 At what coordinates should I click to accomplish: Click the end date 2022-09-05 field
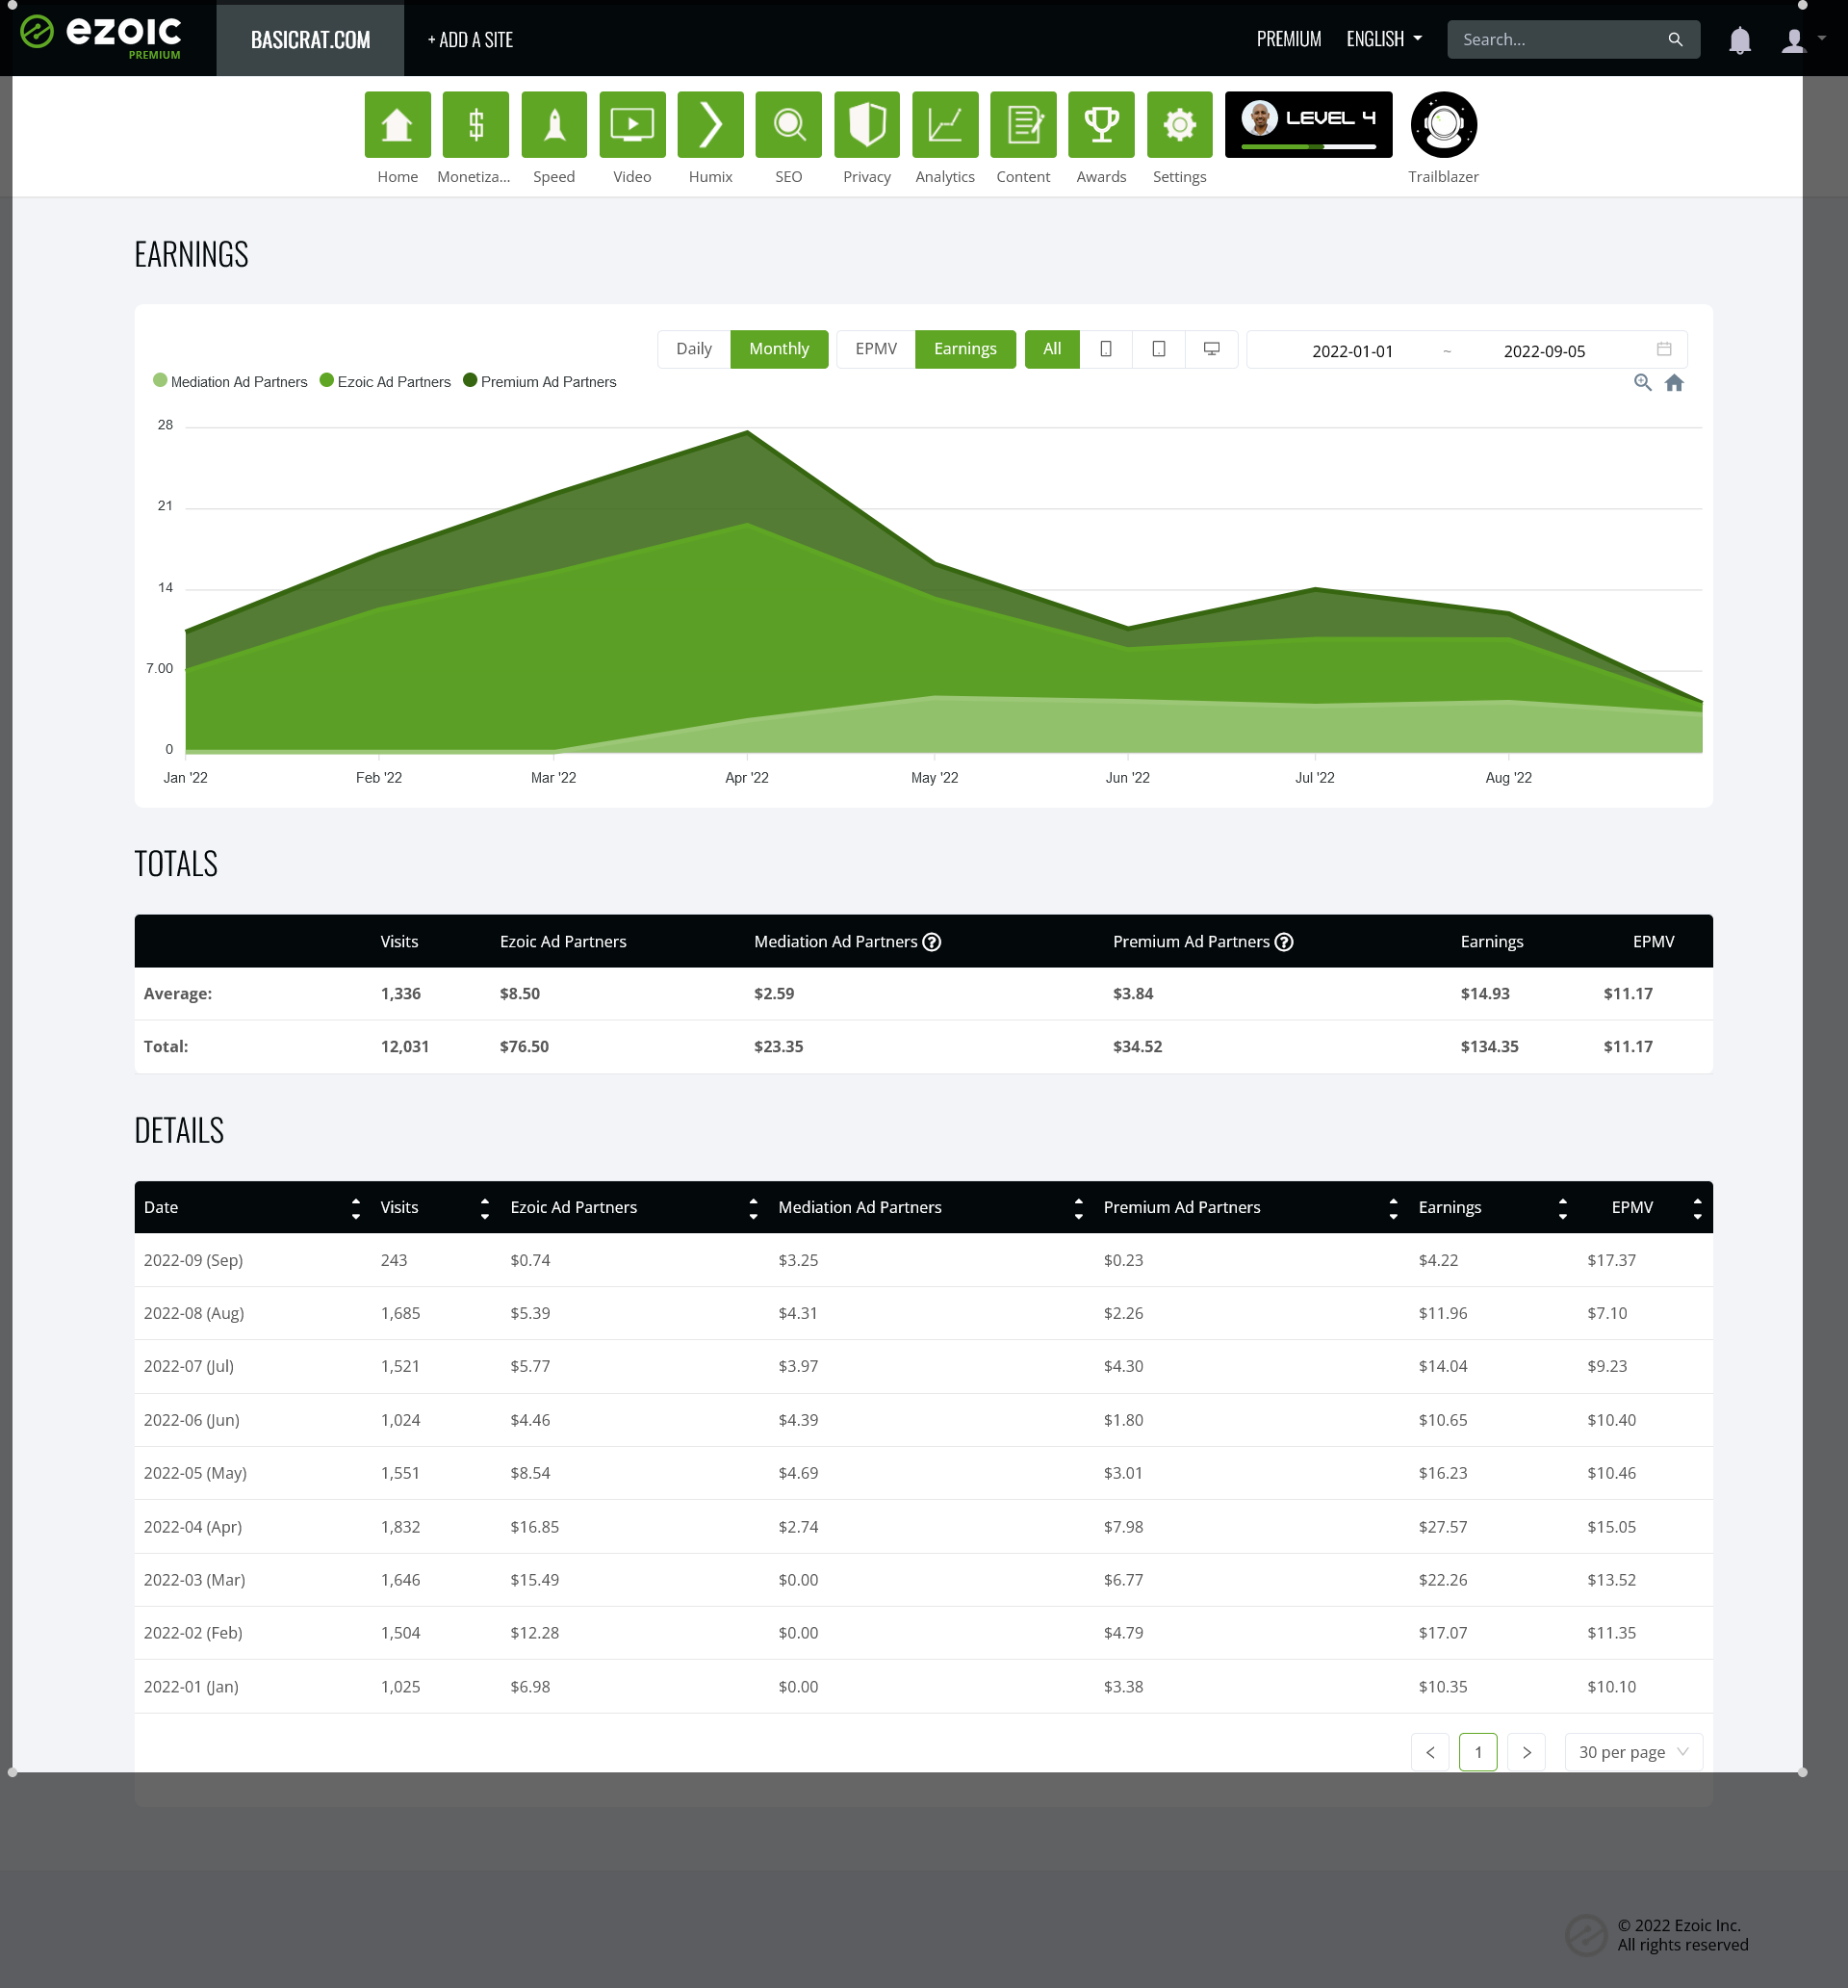[x=1544, y=351]
